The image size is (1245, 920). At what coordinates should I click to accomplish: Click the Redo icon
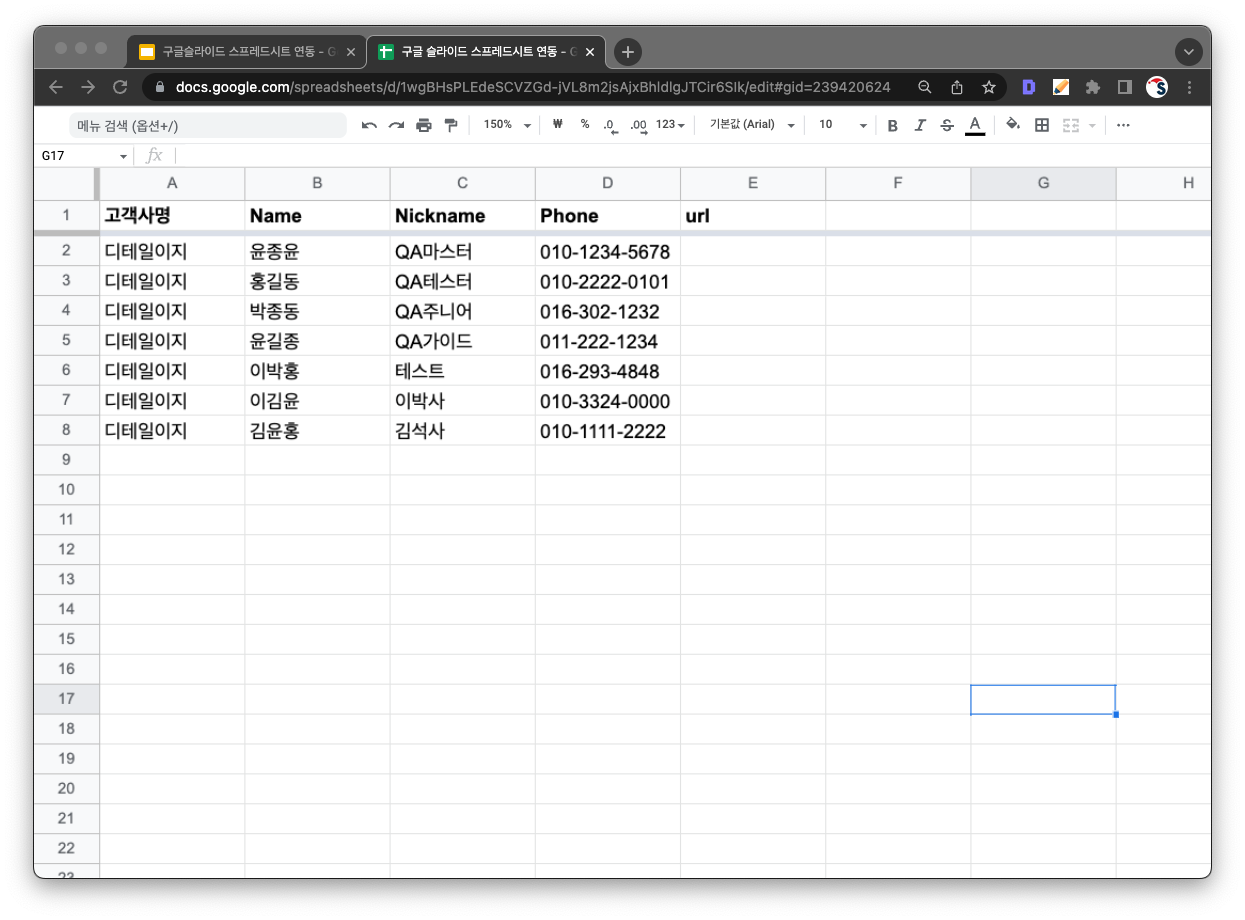click(x=396, y=124)
